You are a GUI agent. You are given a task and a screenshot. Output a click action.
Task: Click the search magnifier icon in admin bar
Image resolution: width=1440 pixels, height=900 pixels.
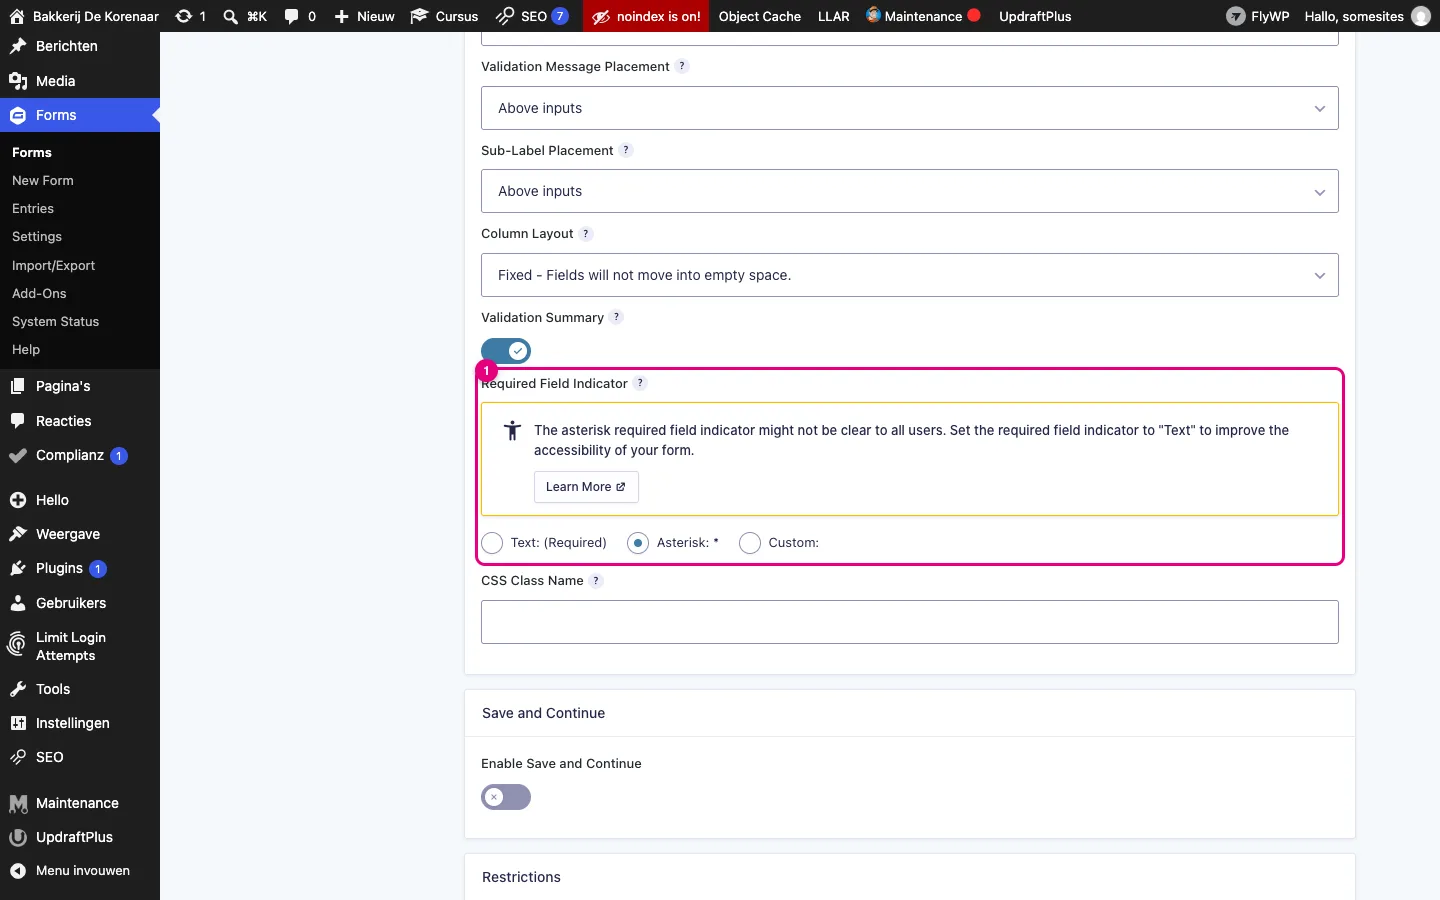pyautogui.click(x=231, y=16)
